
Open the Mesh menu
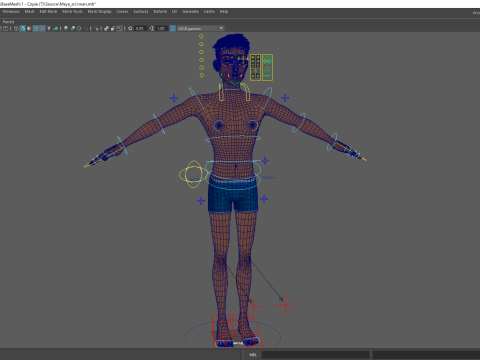[x=29, y=11]
